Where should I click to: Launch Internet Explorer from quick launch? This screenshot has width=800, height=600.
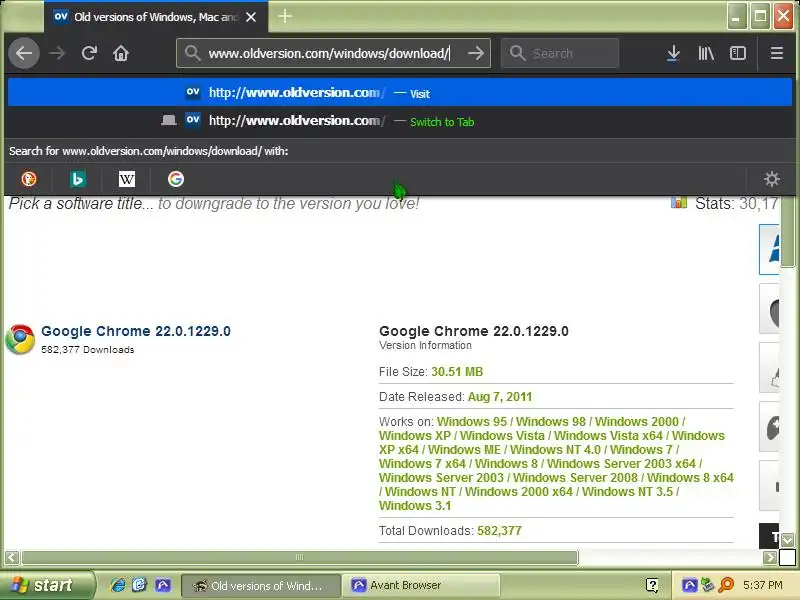pyautogui.click(x=118, y=585)
